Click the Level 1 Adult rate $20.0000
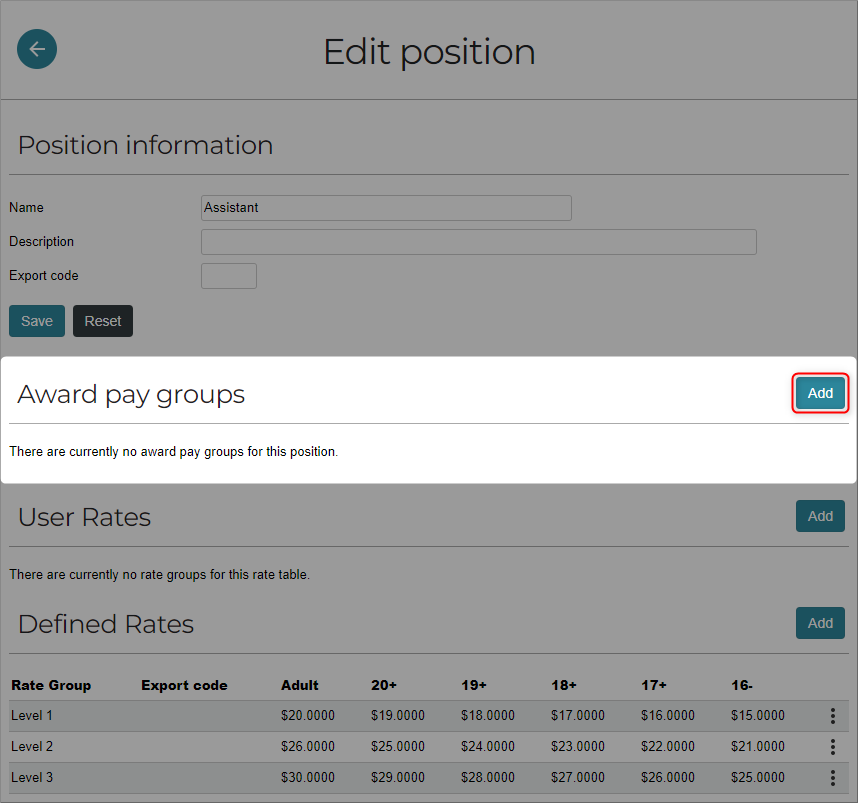This screenshot has height=803, width=858. click(x=308, y=715)
